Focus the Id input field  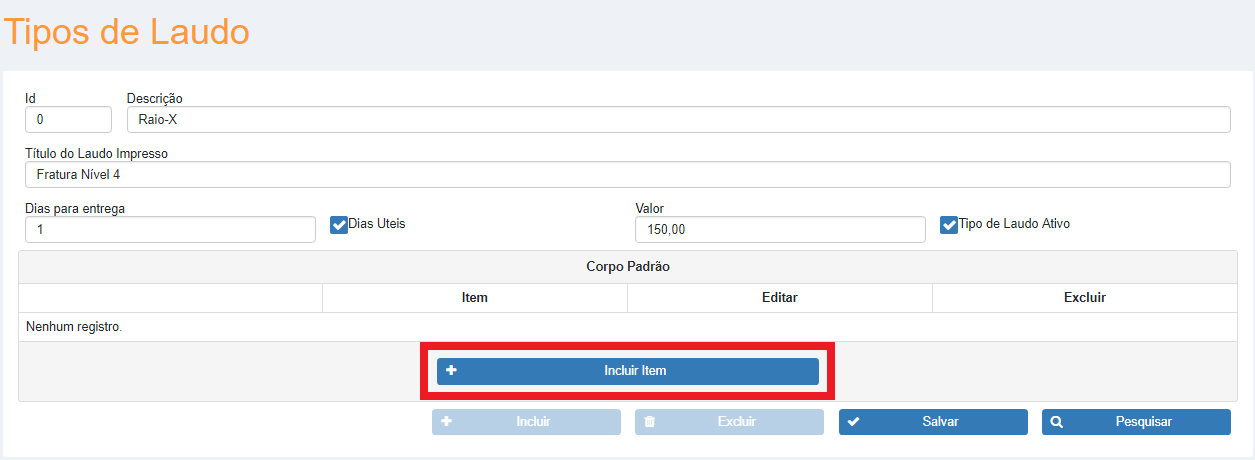click(68, 120)
